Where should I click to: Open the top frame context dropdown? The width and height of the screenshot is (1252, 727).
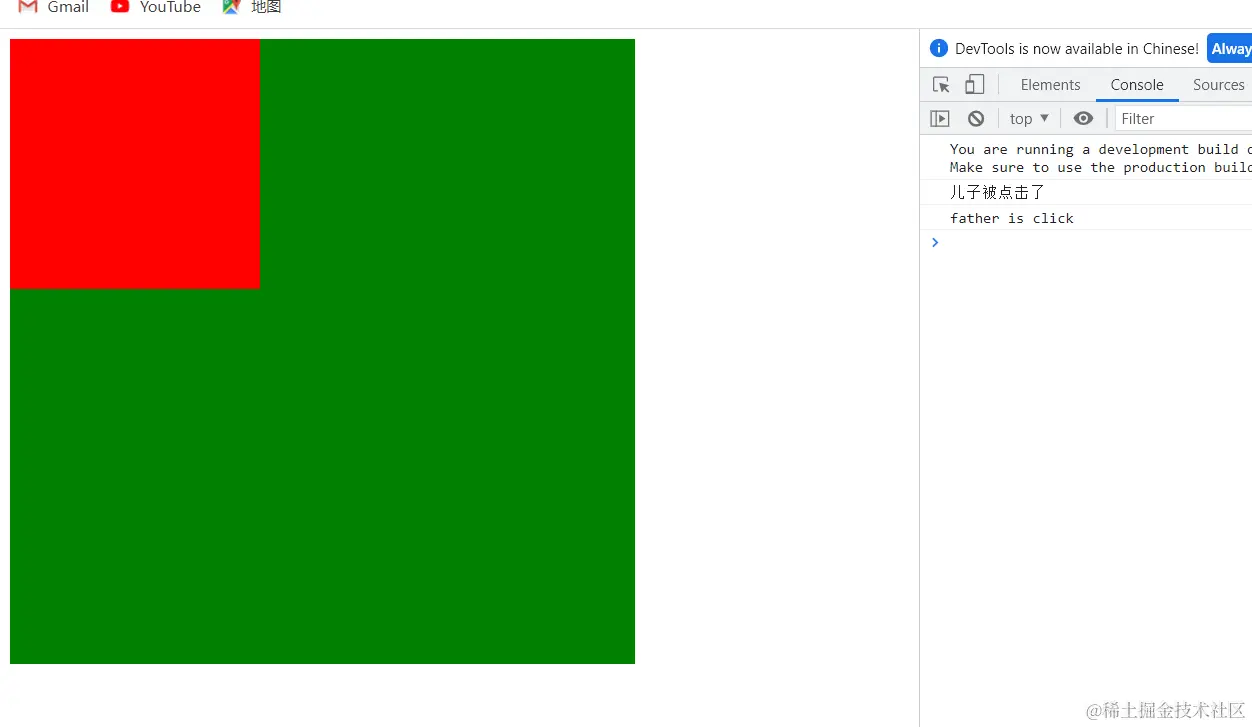[x=1029, y=118]
